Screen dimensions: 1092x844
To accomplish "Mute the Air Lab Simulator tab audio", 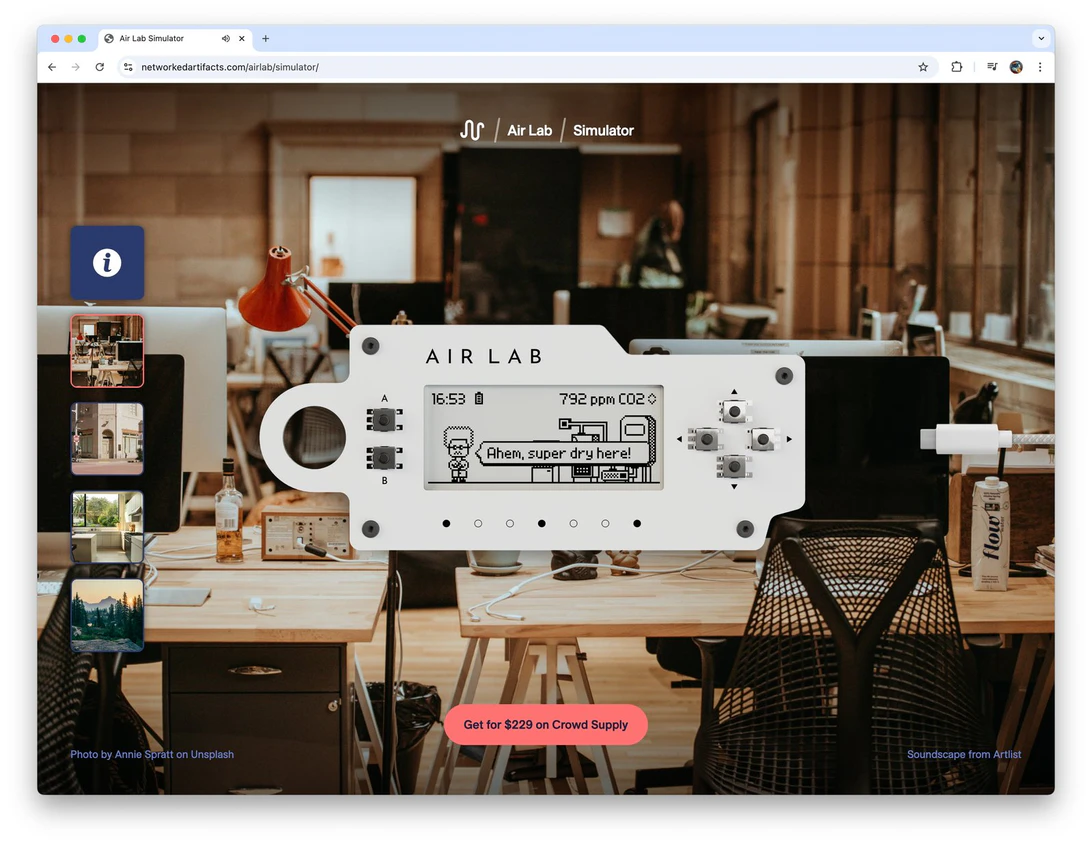I will [x=226, y=38].
